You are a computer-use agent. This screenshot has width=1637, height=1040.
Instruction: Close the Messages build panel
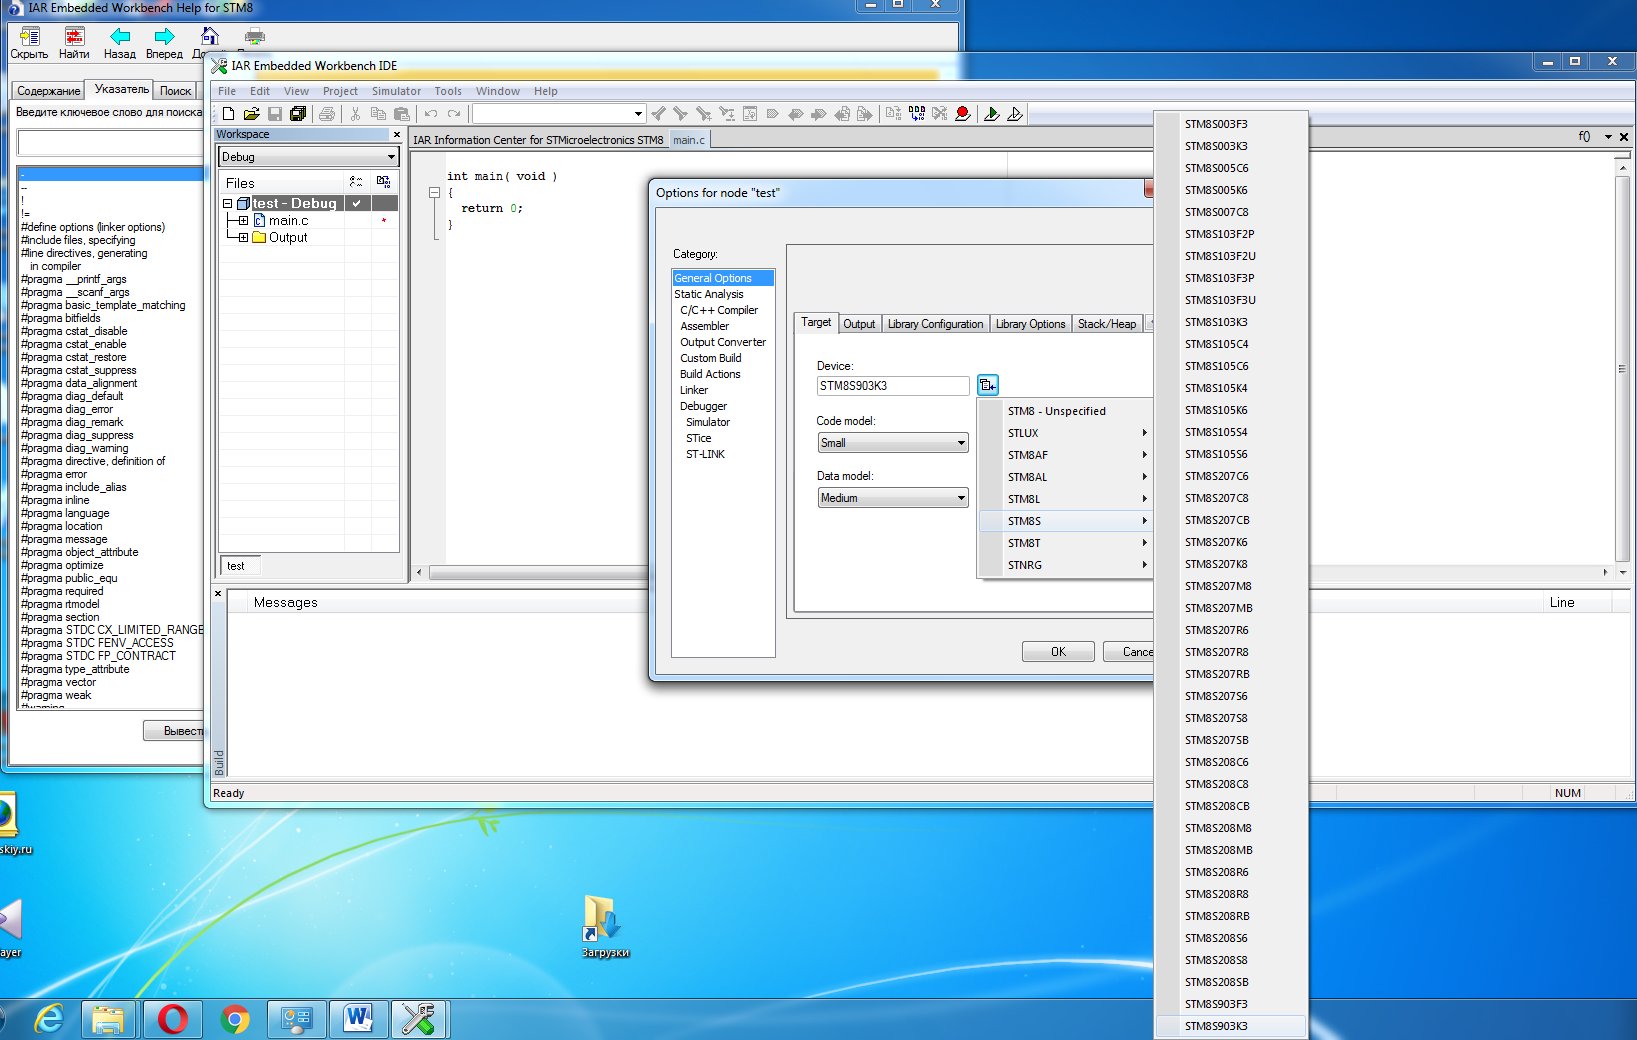pos(218,594)
